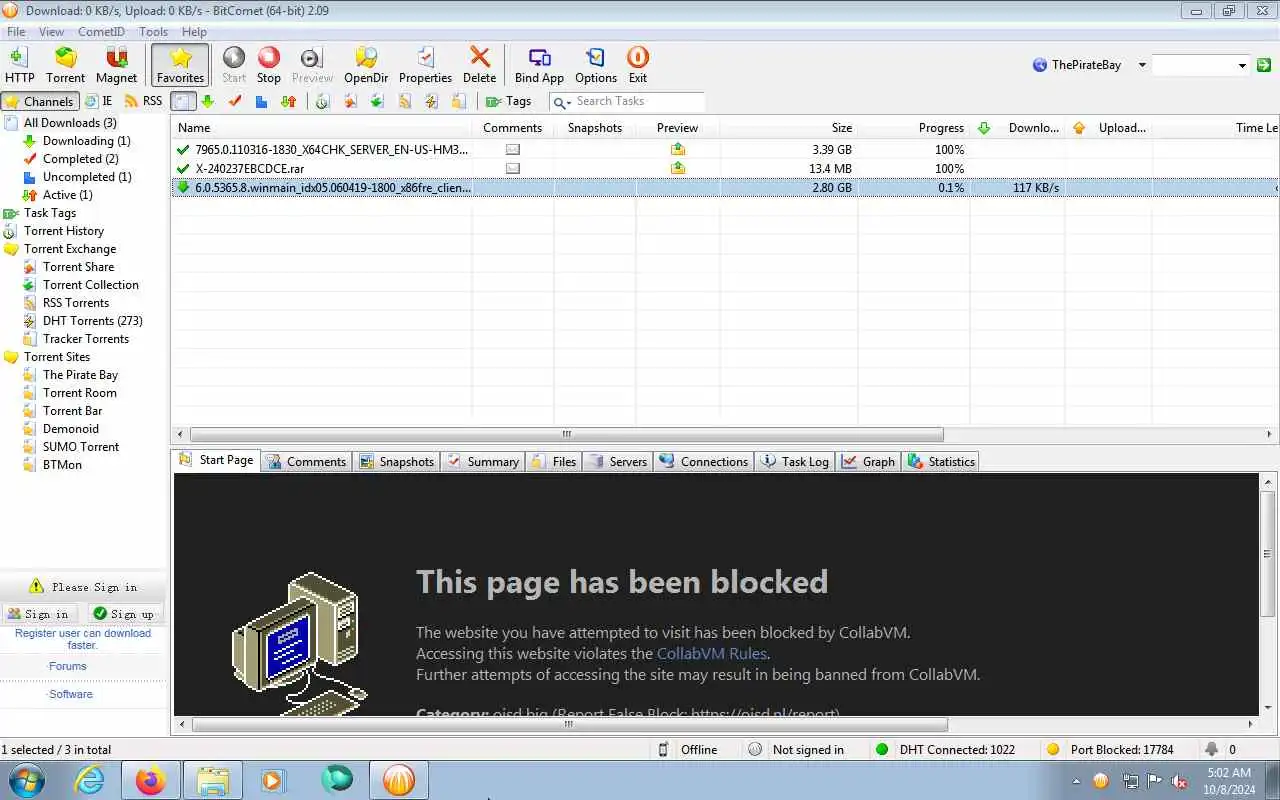This screenshot has height=800, width=1280.
Task: Select the X-240237EBCDCE.rar task row
Action: click(724, 169)
